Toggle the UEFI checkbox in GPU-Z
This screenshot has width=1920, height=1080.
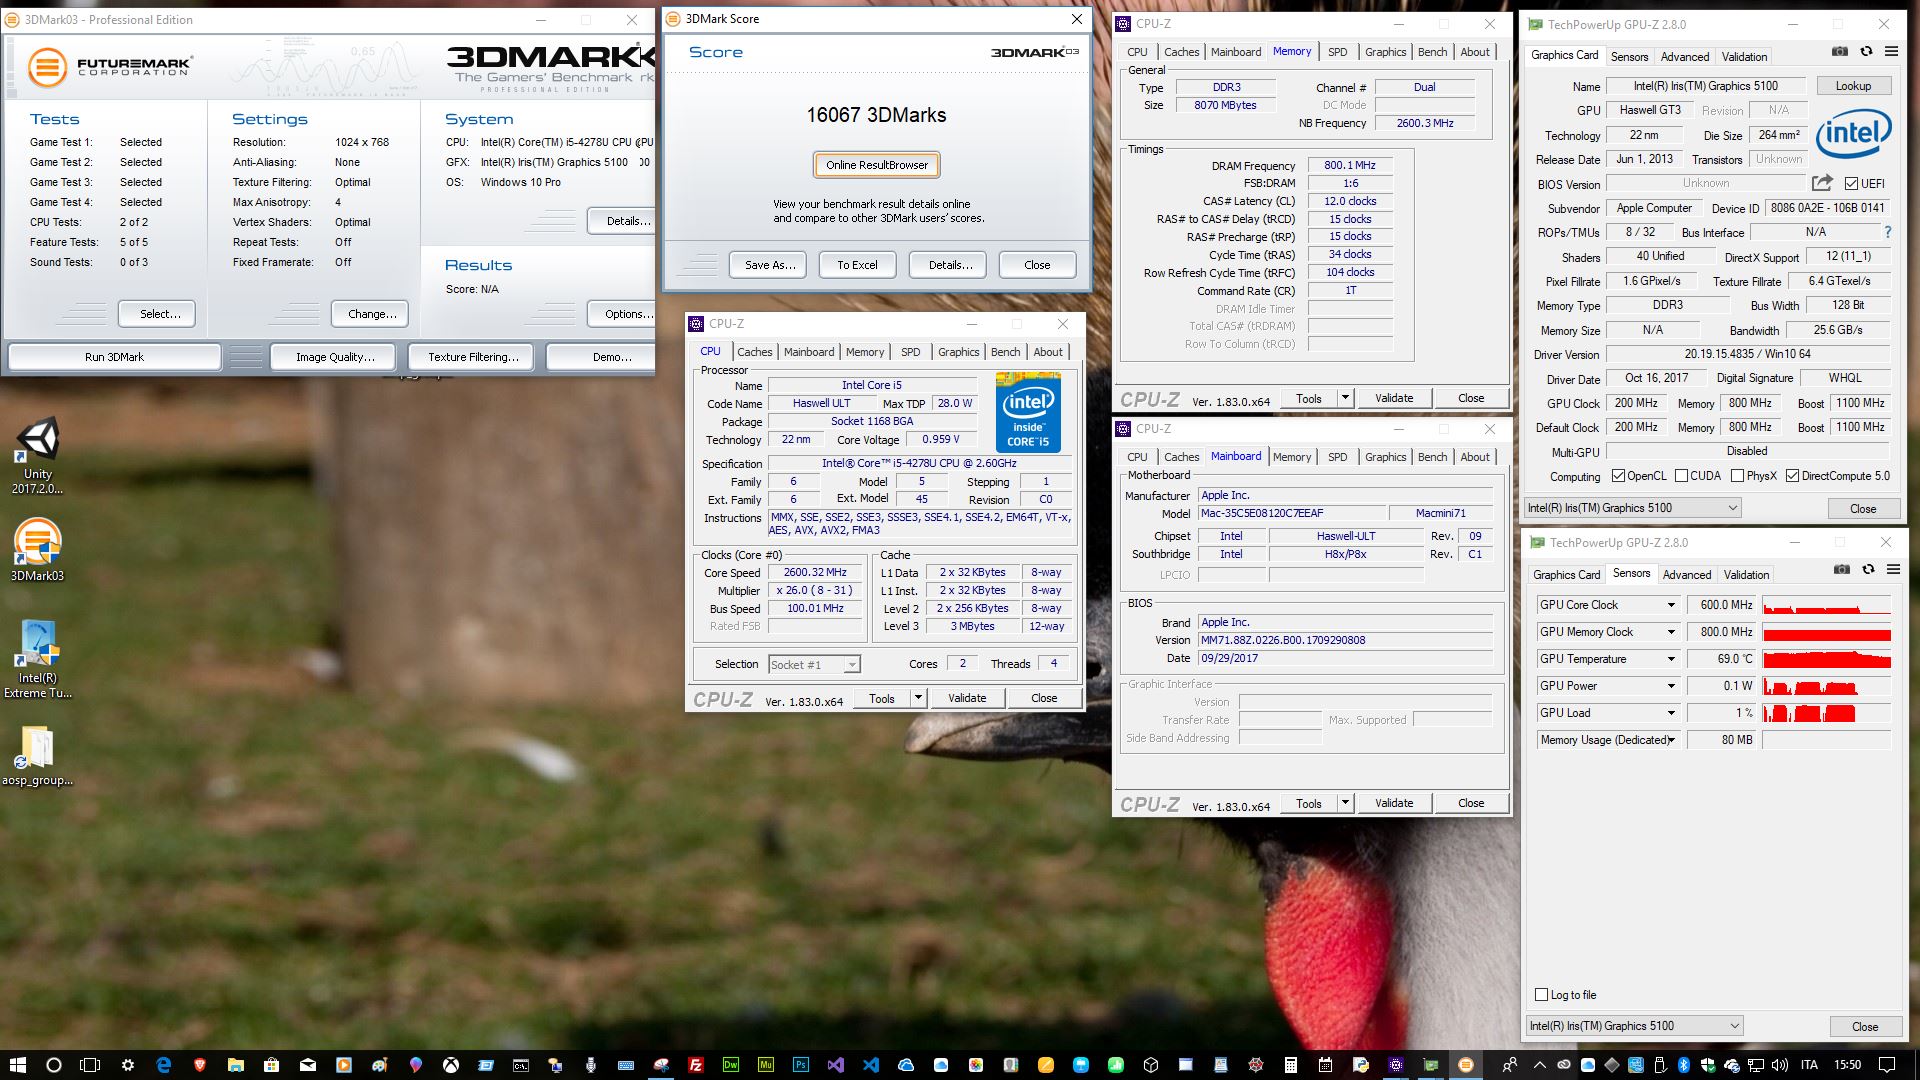[1851, 183]
